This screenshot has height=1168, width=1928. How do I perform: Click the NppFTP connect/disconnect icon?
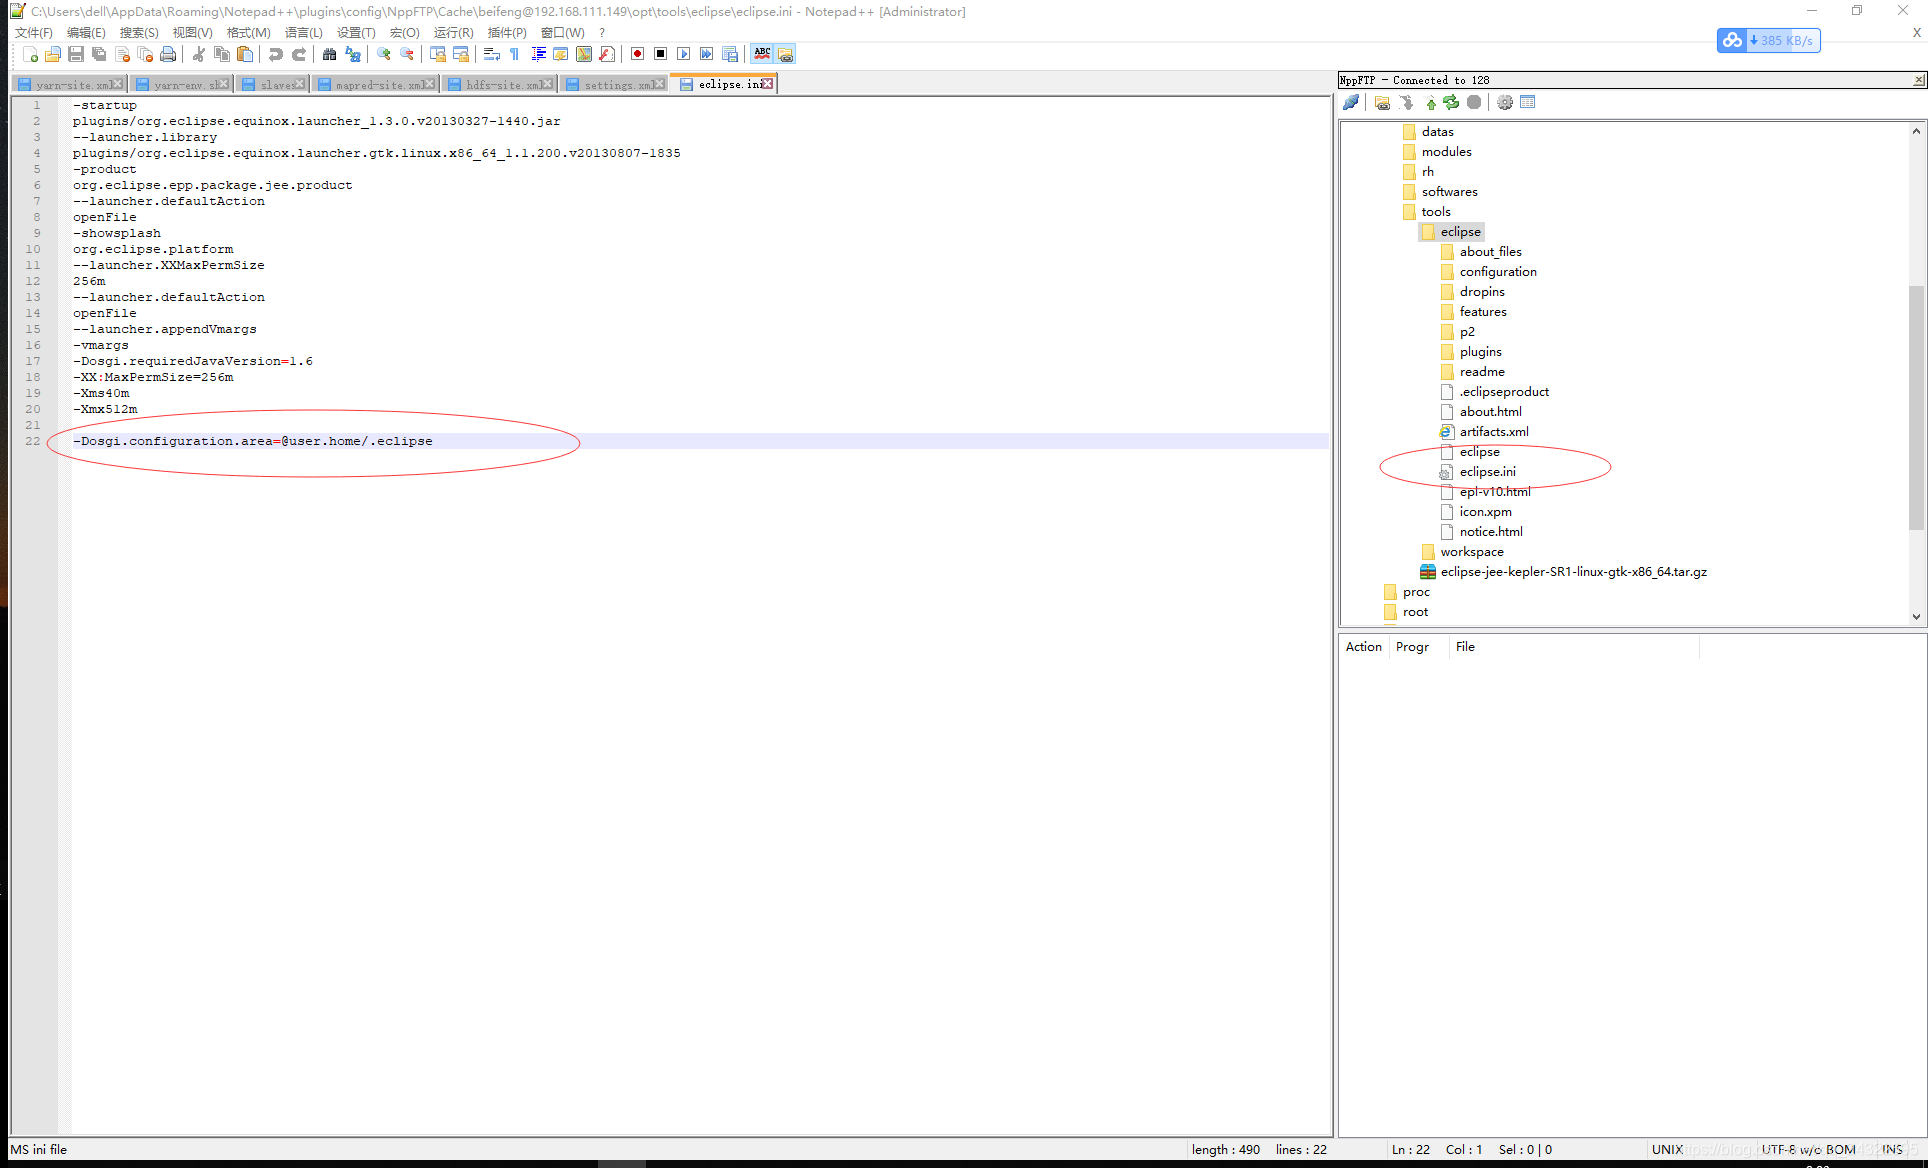click(1351, 102)
